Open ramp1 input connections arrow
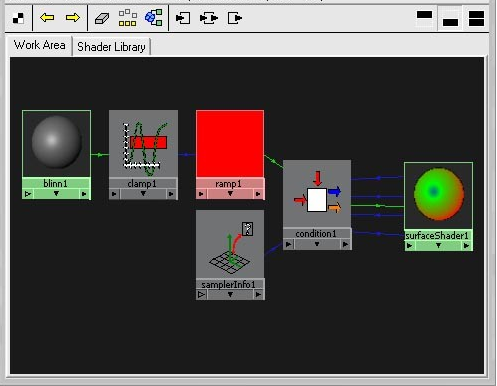 point(201,194)
